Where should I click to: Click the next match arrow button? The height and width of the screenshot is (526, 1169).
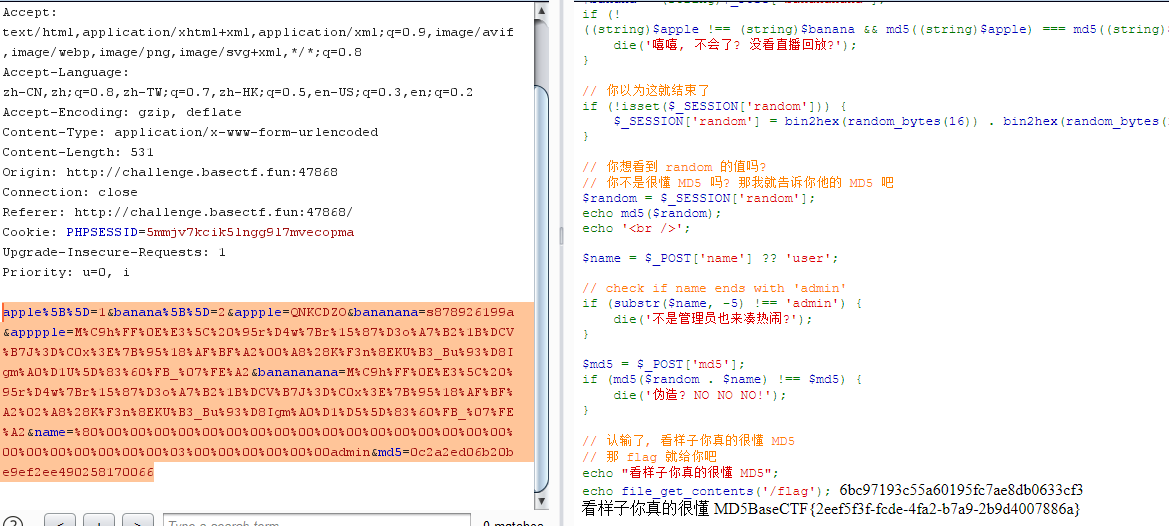[138, 521]
